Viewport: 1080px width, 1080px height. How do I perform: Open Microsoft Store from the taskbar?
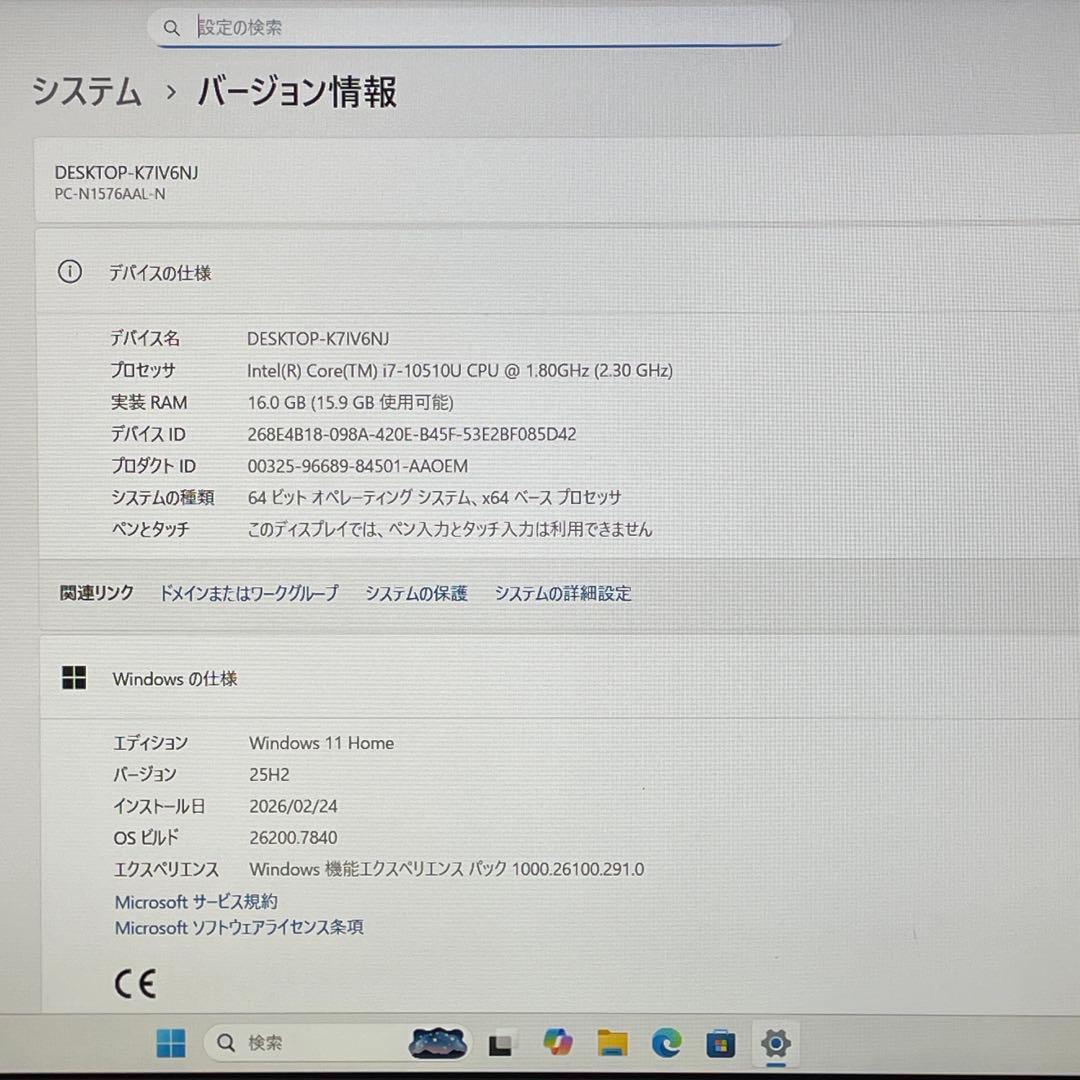click(720, 1043)
